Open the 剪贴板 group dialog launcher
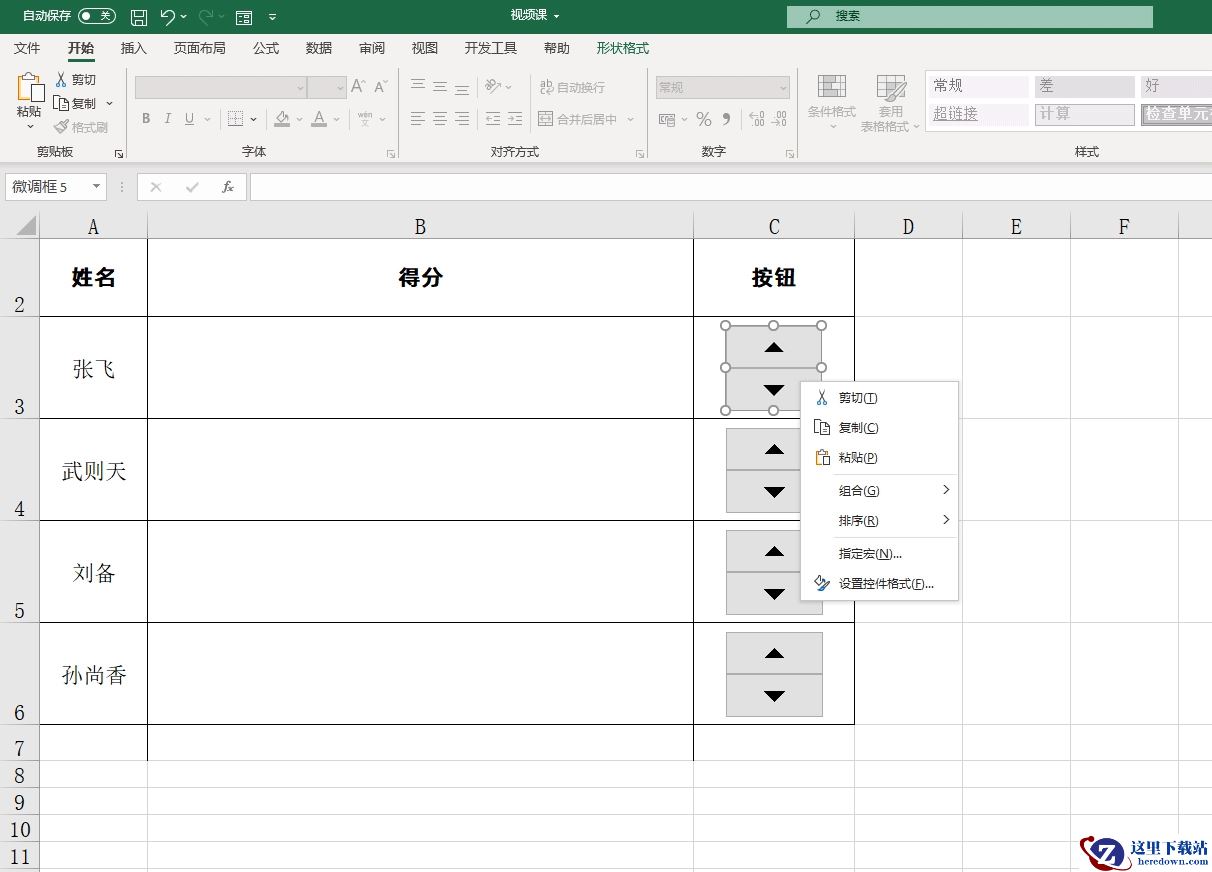 pyautogui.click(x=118, y=153)
